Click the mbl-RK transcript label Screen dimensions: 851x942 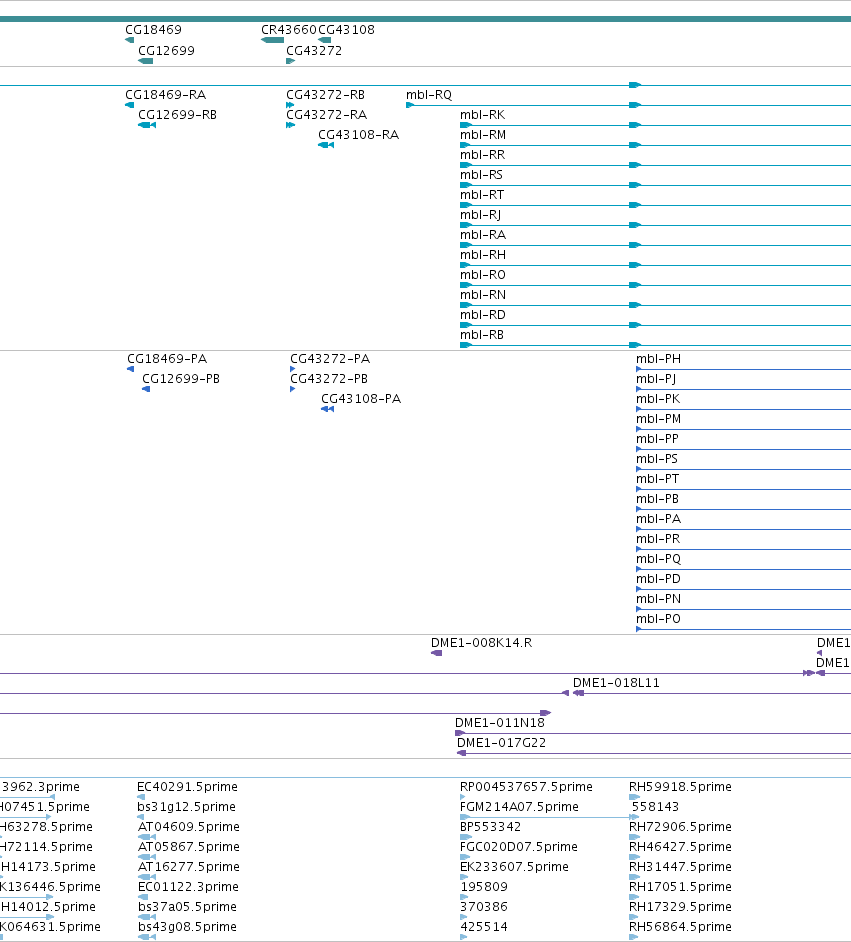point(482,114)
